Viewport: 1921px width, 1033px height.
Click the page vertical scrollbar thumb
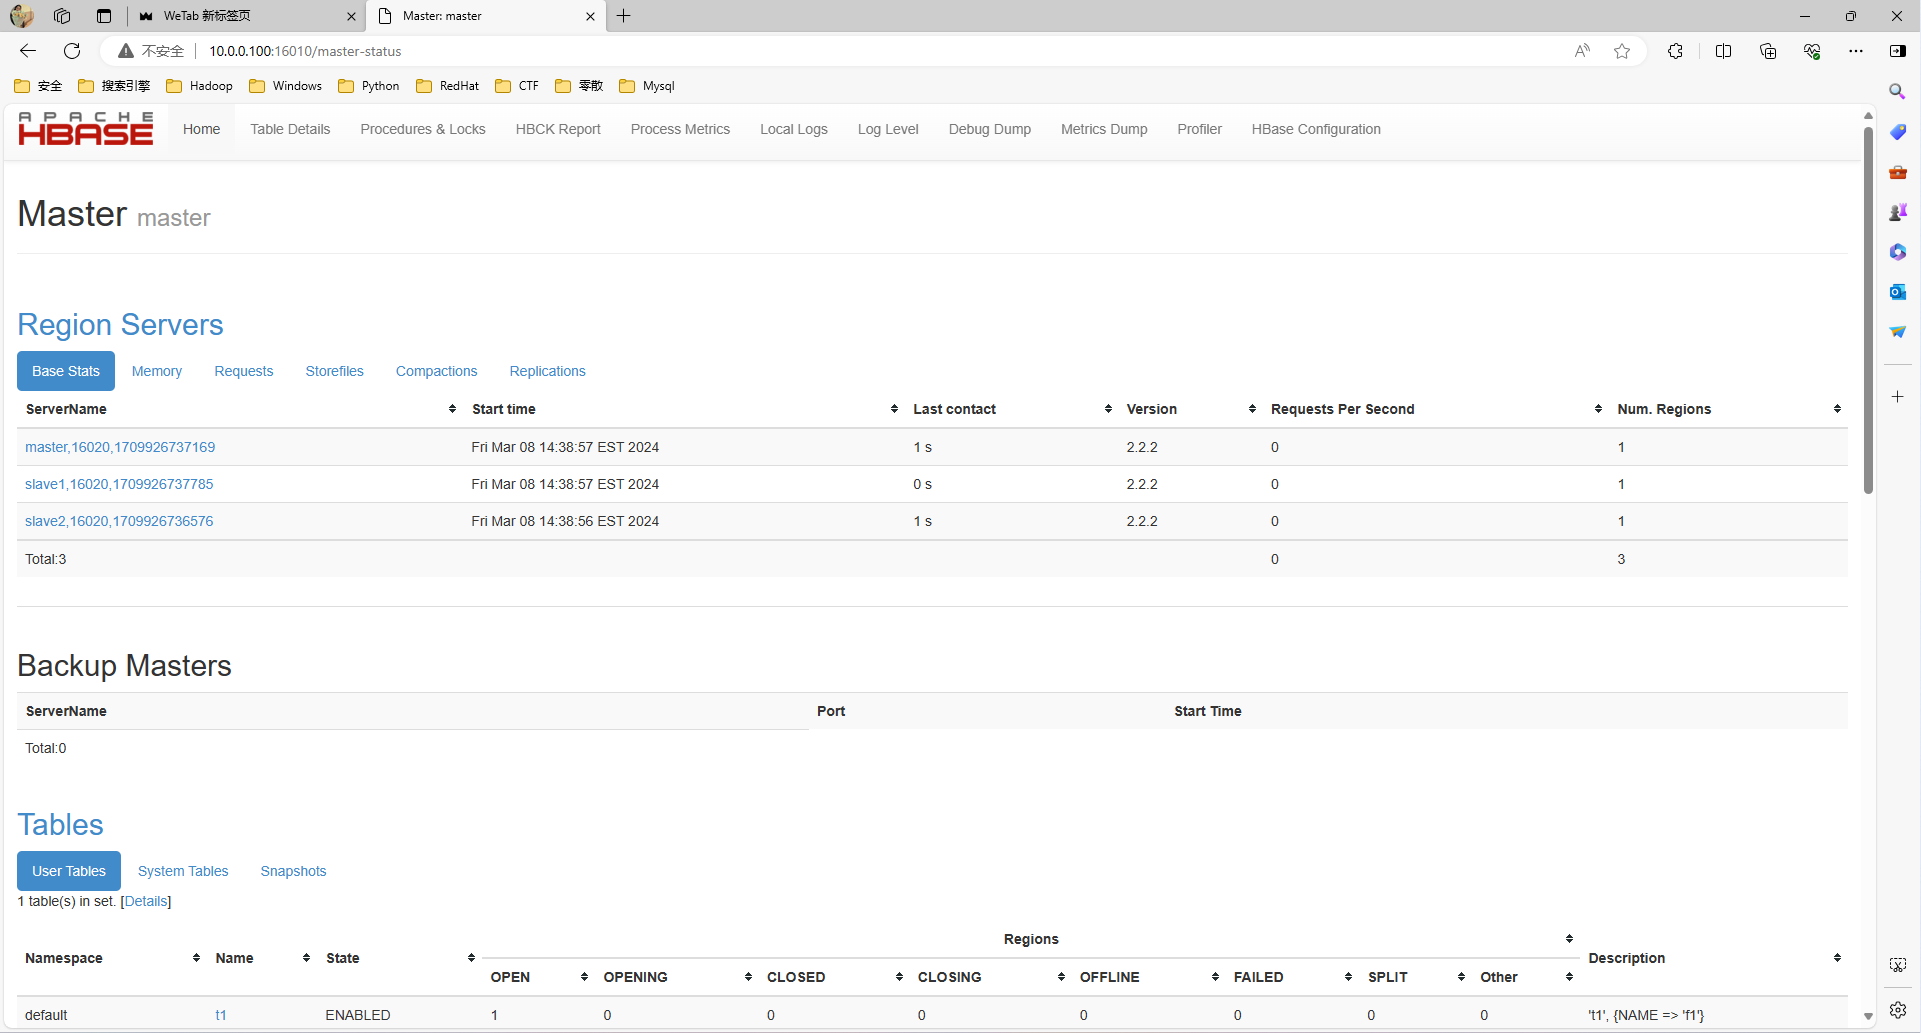(x=1867, y=310)
